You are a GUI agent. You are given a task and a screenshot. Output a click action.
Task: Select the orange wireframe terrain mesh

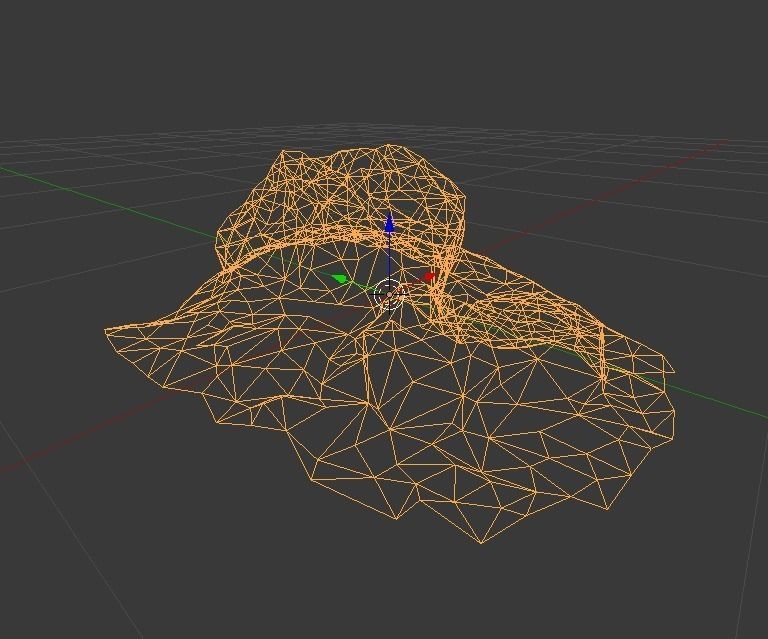pyautogui.click(x=389, y=344)
